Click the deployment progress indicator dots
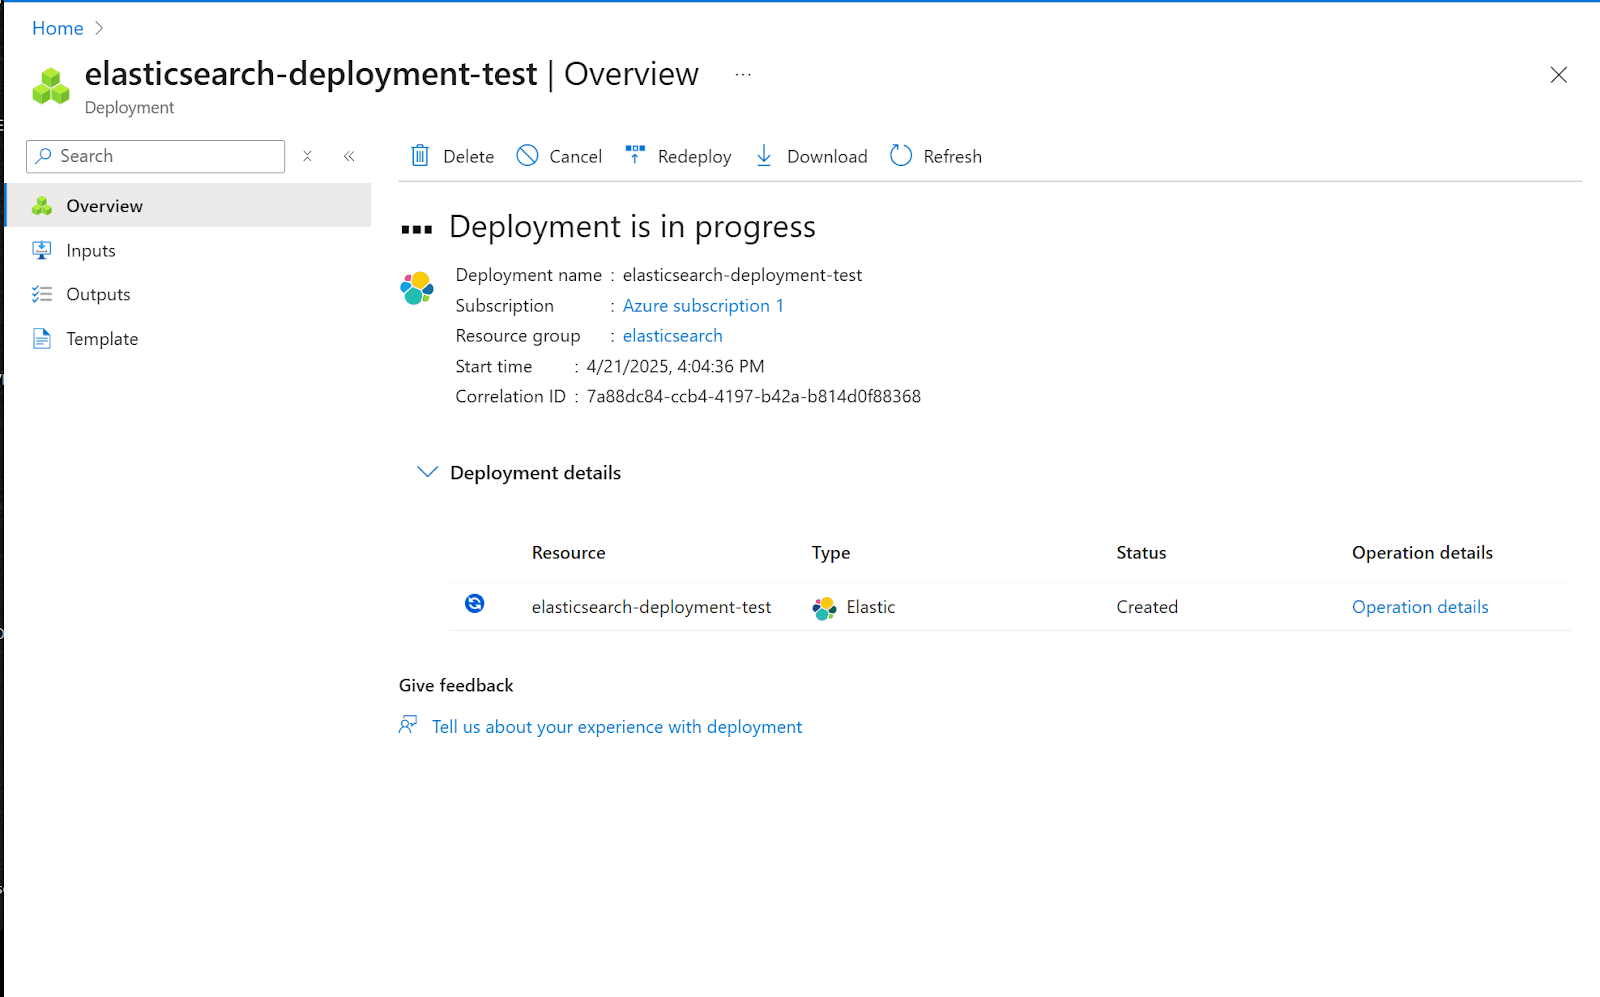The image size is (1600, 997). point(415,227)
